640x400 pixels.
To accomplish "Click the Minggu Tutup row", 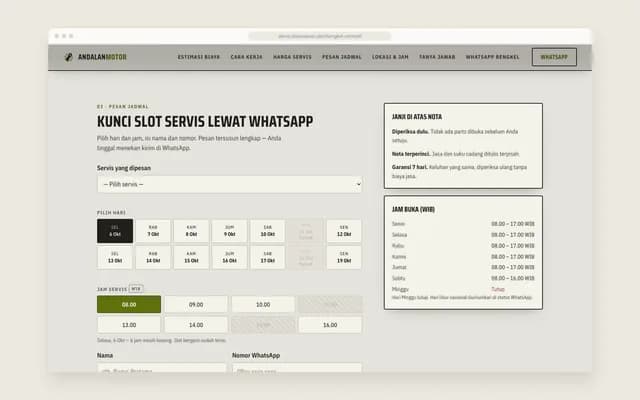I will tap(463, 289).
